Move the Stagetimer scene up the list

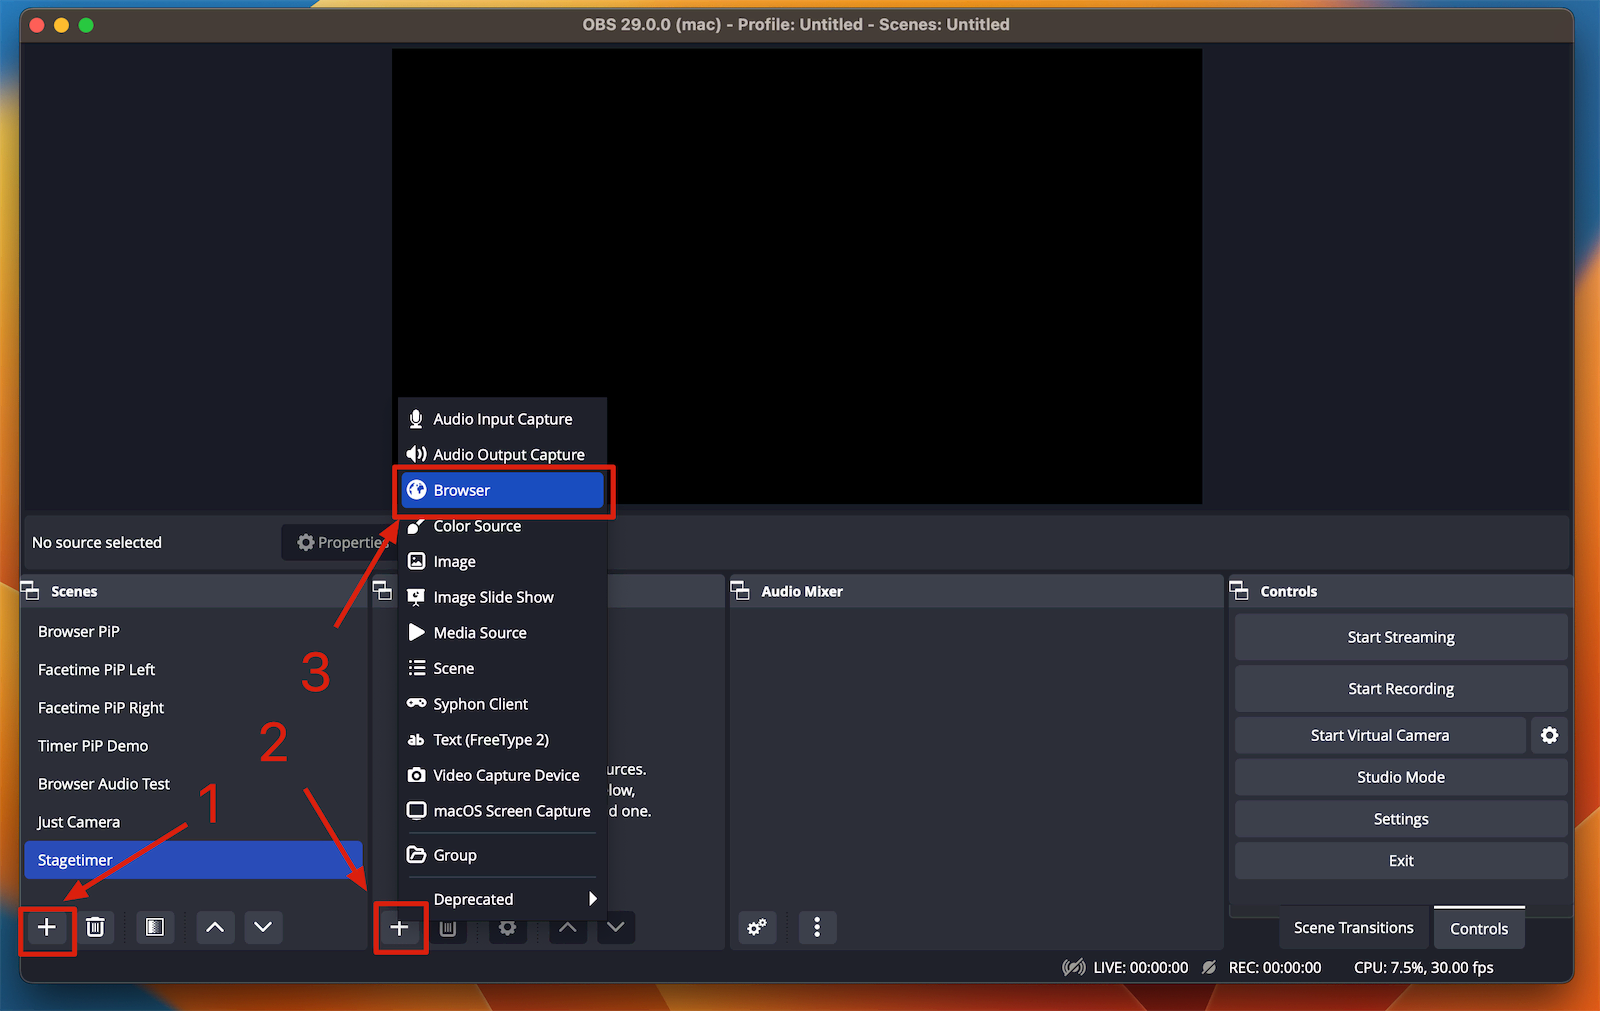pos(214,927)
